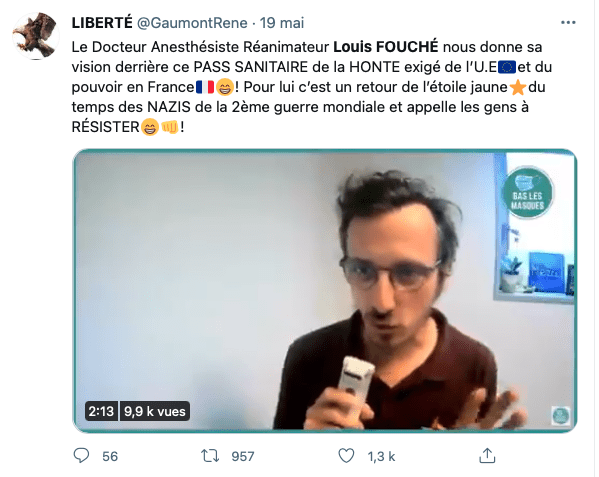
Task: Click the reply speech bubble icon
Action: 81,456
